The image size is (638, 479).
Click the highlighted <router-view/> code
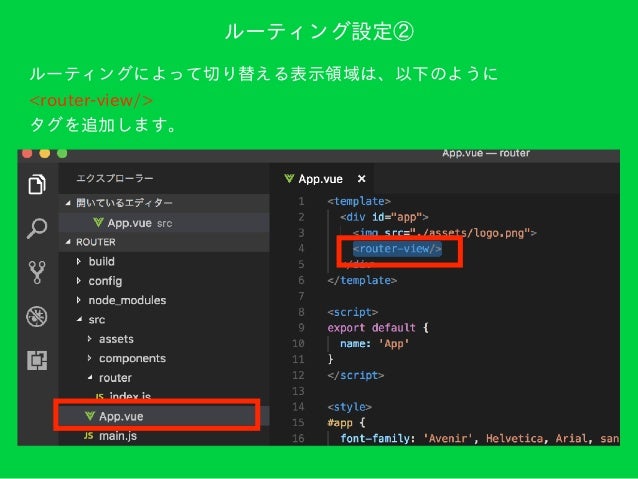[x=397, y=249]
